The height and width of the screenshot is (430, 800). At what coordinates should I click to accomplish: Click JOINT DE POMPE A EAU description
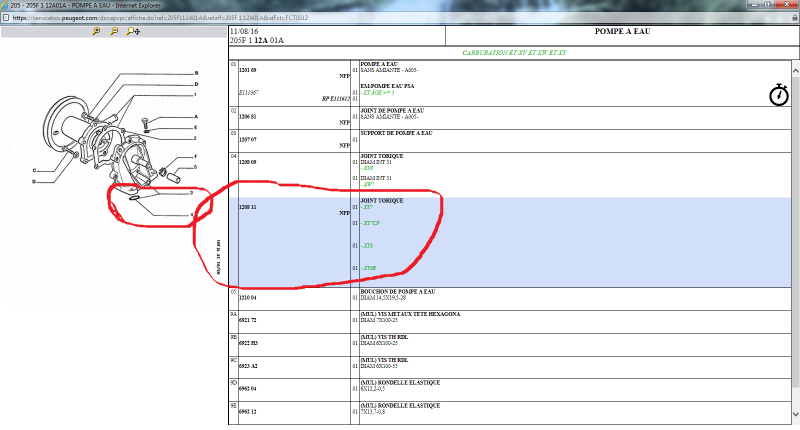(392, 111)
